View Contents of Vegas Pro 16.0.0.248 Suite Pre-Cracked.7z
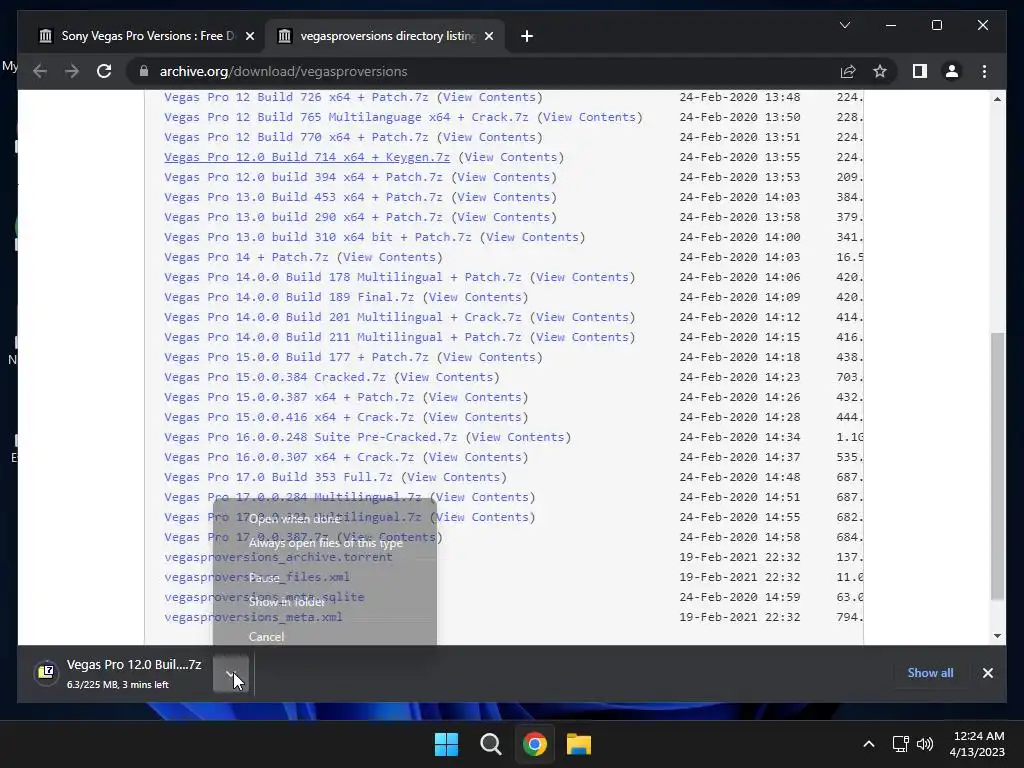The image size is (1024, 768). [517, 438]
